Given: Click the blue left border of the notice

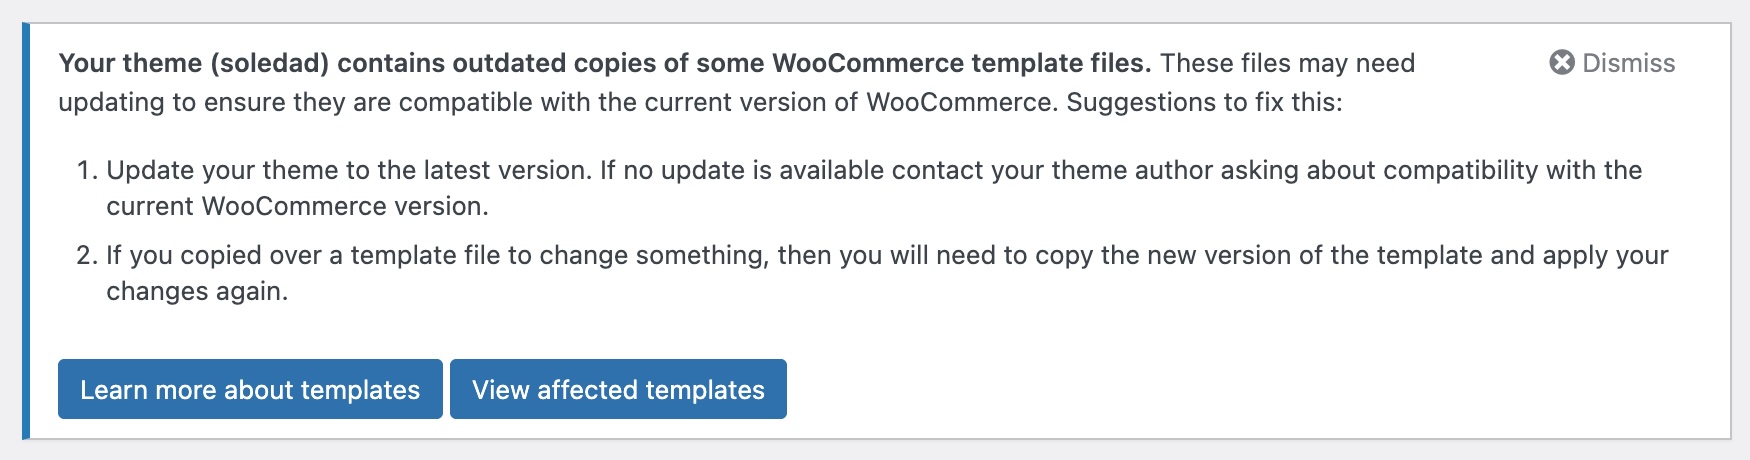Looking at the screenshot, I should click(x=26, y=230).
